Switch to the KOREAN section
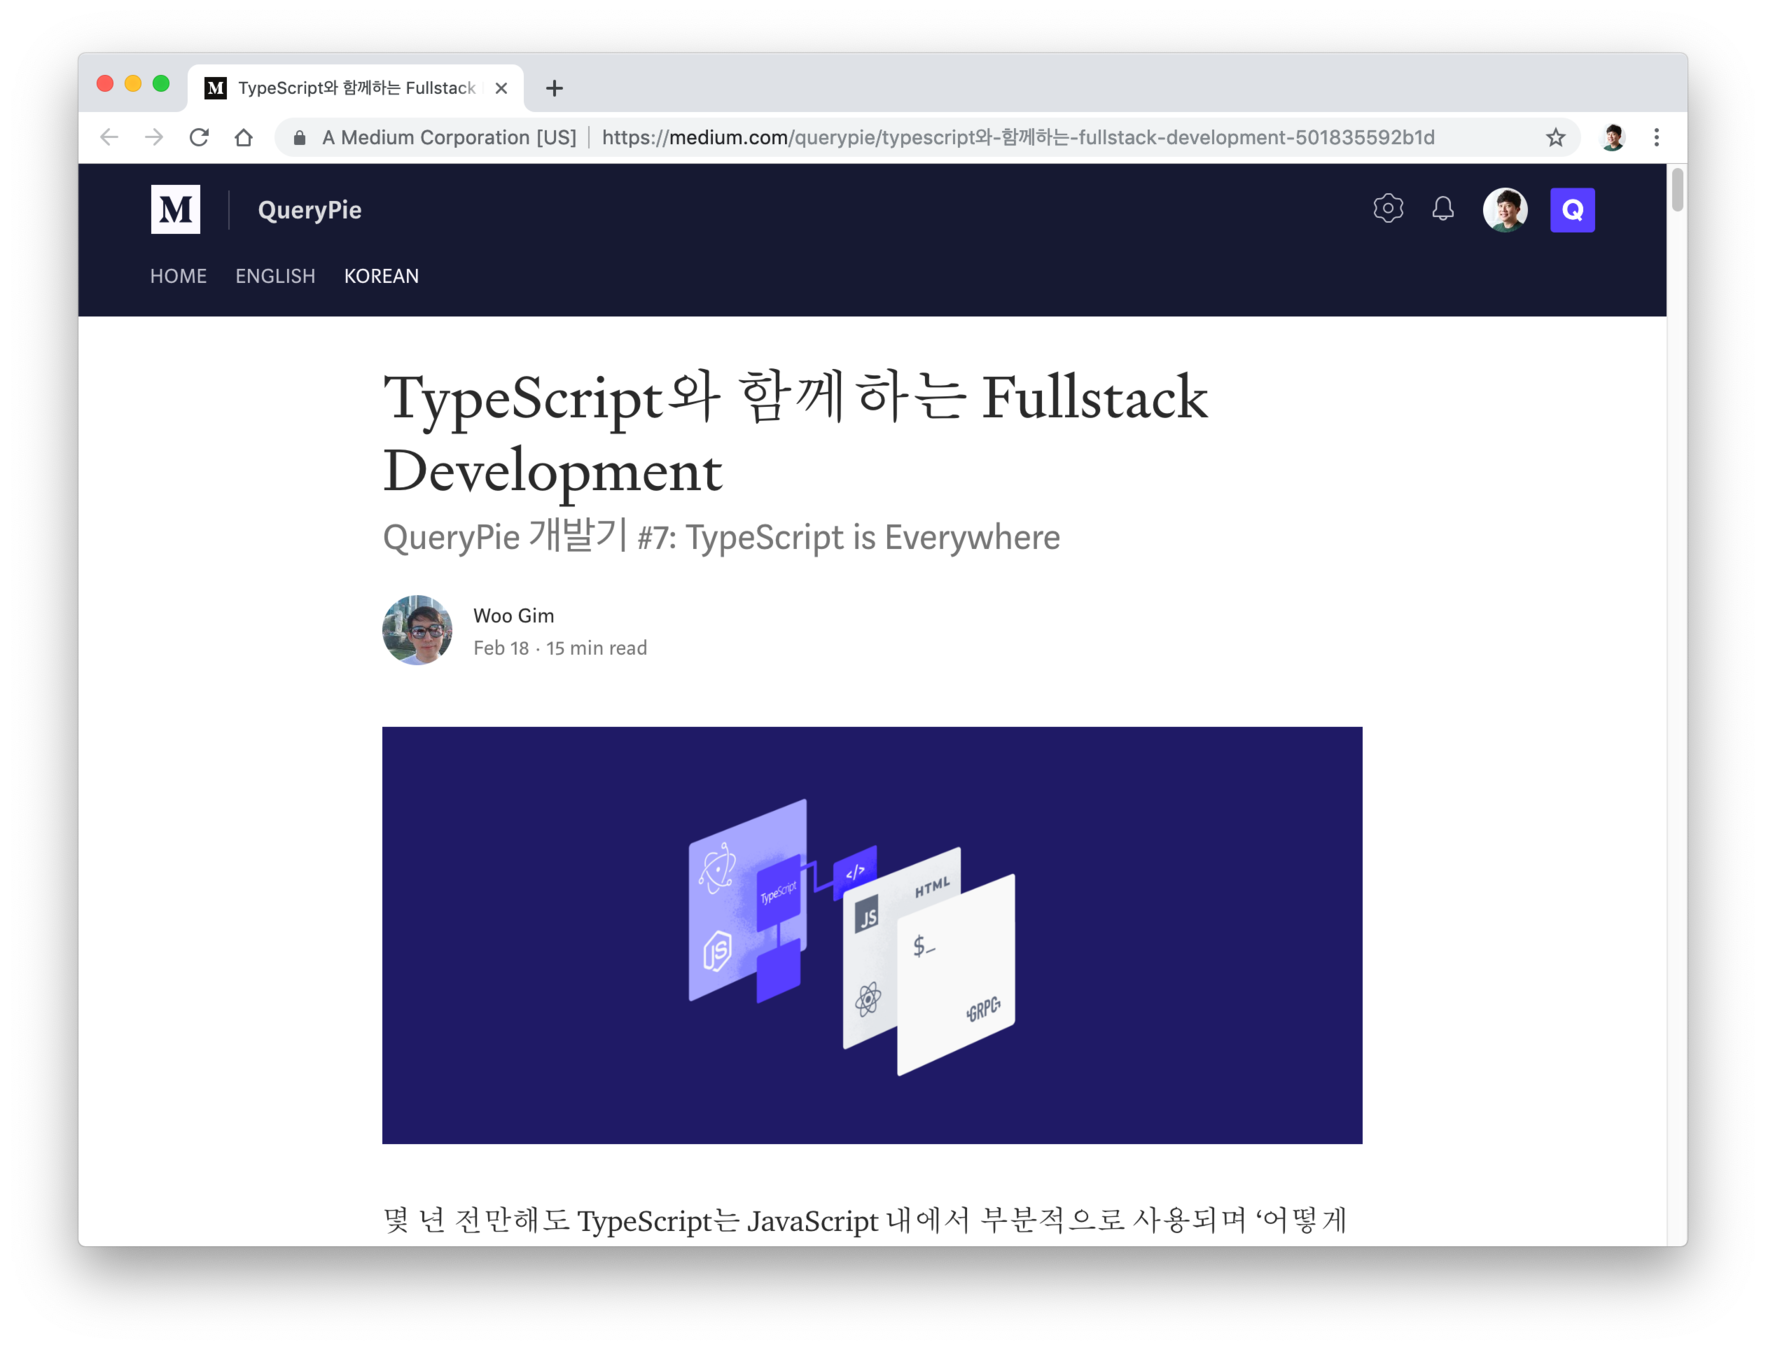This screenshot has width=1766, height=1350. (381, 276)
